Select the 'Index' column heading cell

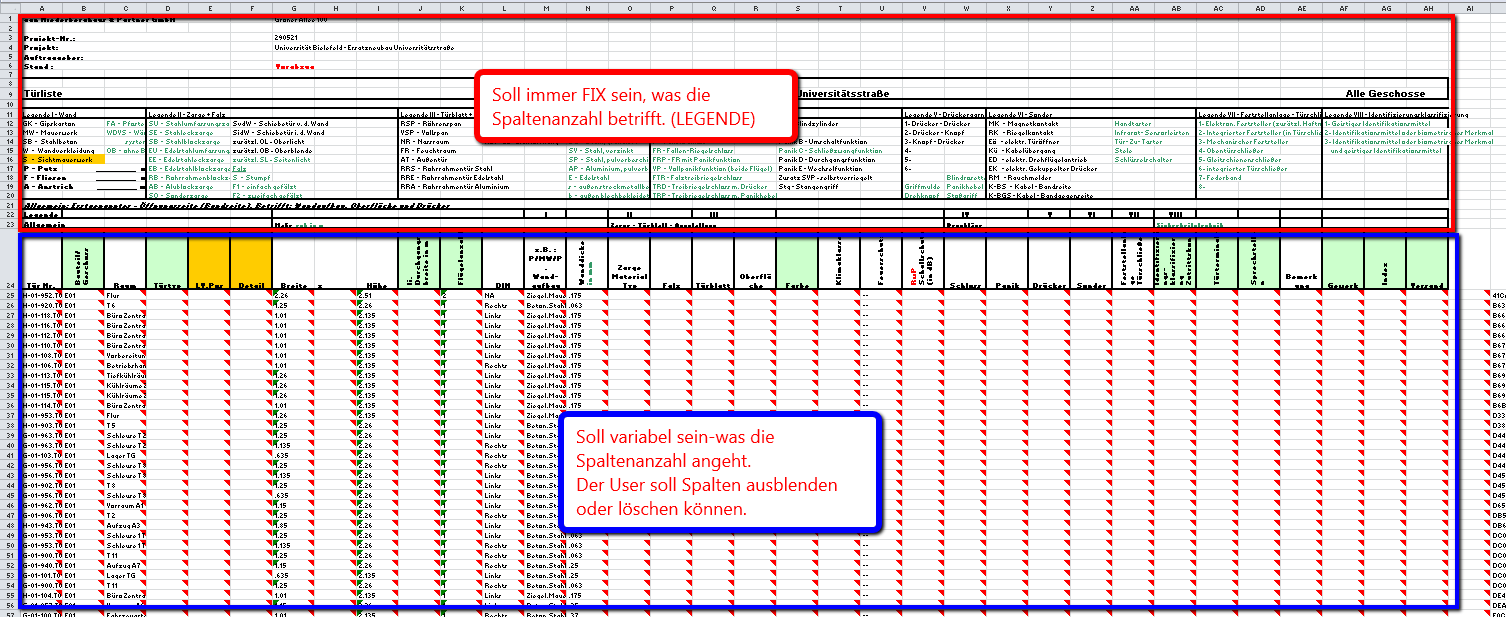pos(1385,264)
